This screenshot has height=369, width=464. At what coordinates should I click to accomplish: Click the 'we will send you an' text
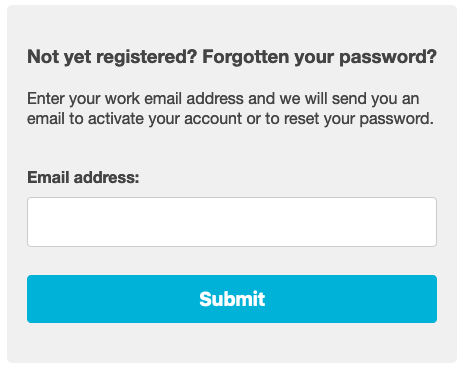[x=349, y=99]
